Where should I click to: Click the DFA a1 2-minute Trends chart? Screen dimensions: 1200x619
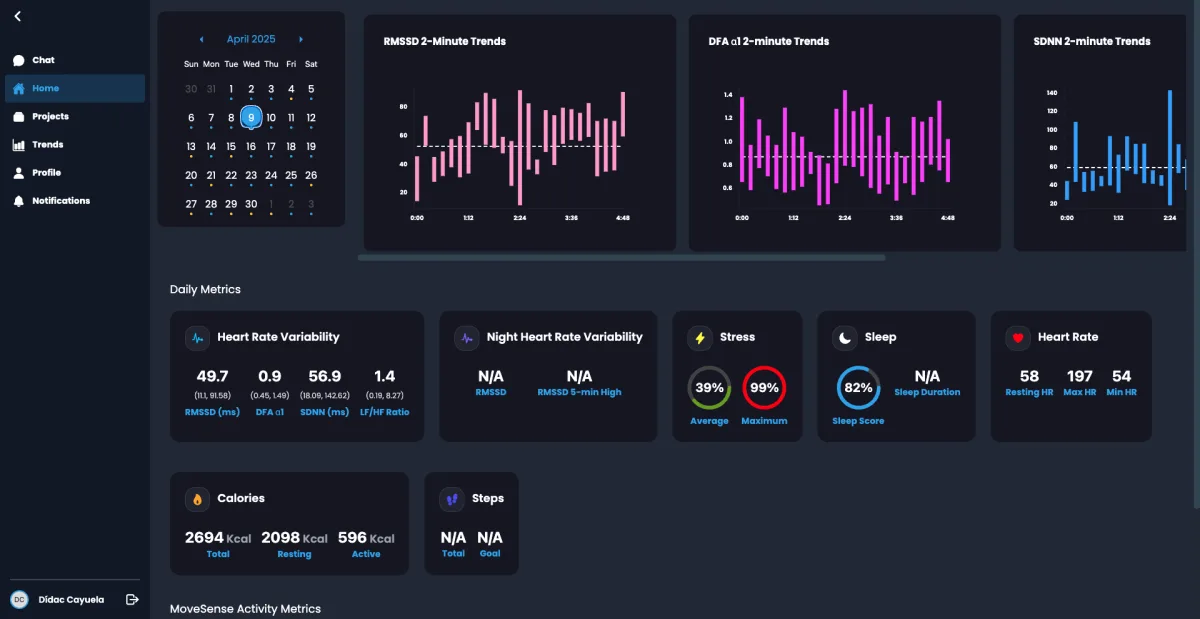845,132
